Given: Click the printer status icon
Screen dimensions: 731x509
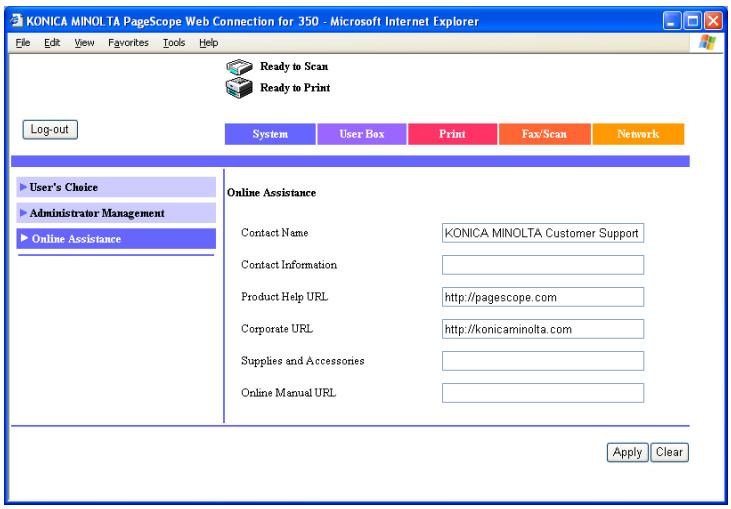Looking at the screenshot, I should 239,88.
